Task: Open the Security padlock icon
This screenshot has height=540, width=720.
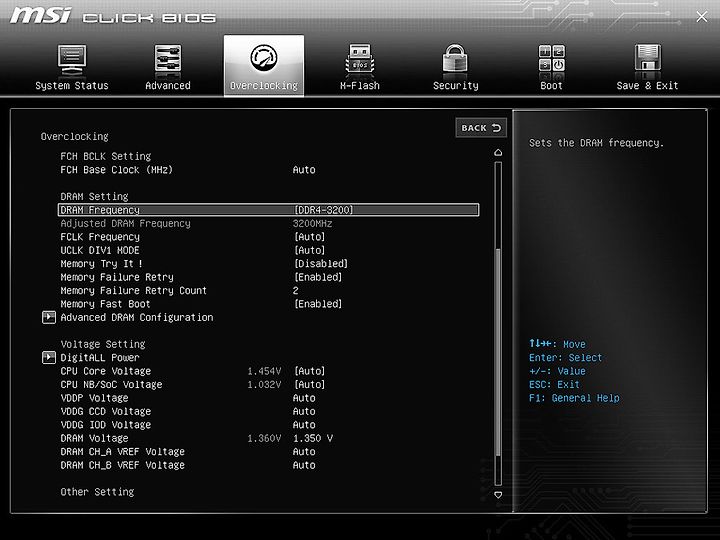Action: point(455,59)
